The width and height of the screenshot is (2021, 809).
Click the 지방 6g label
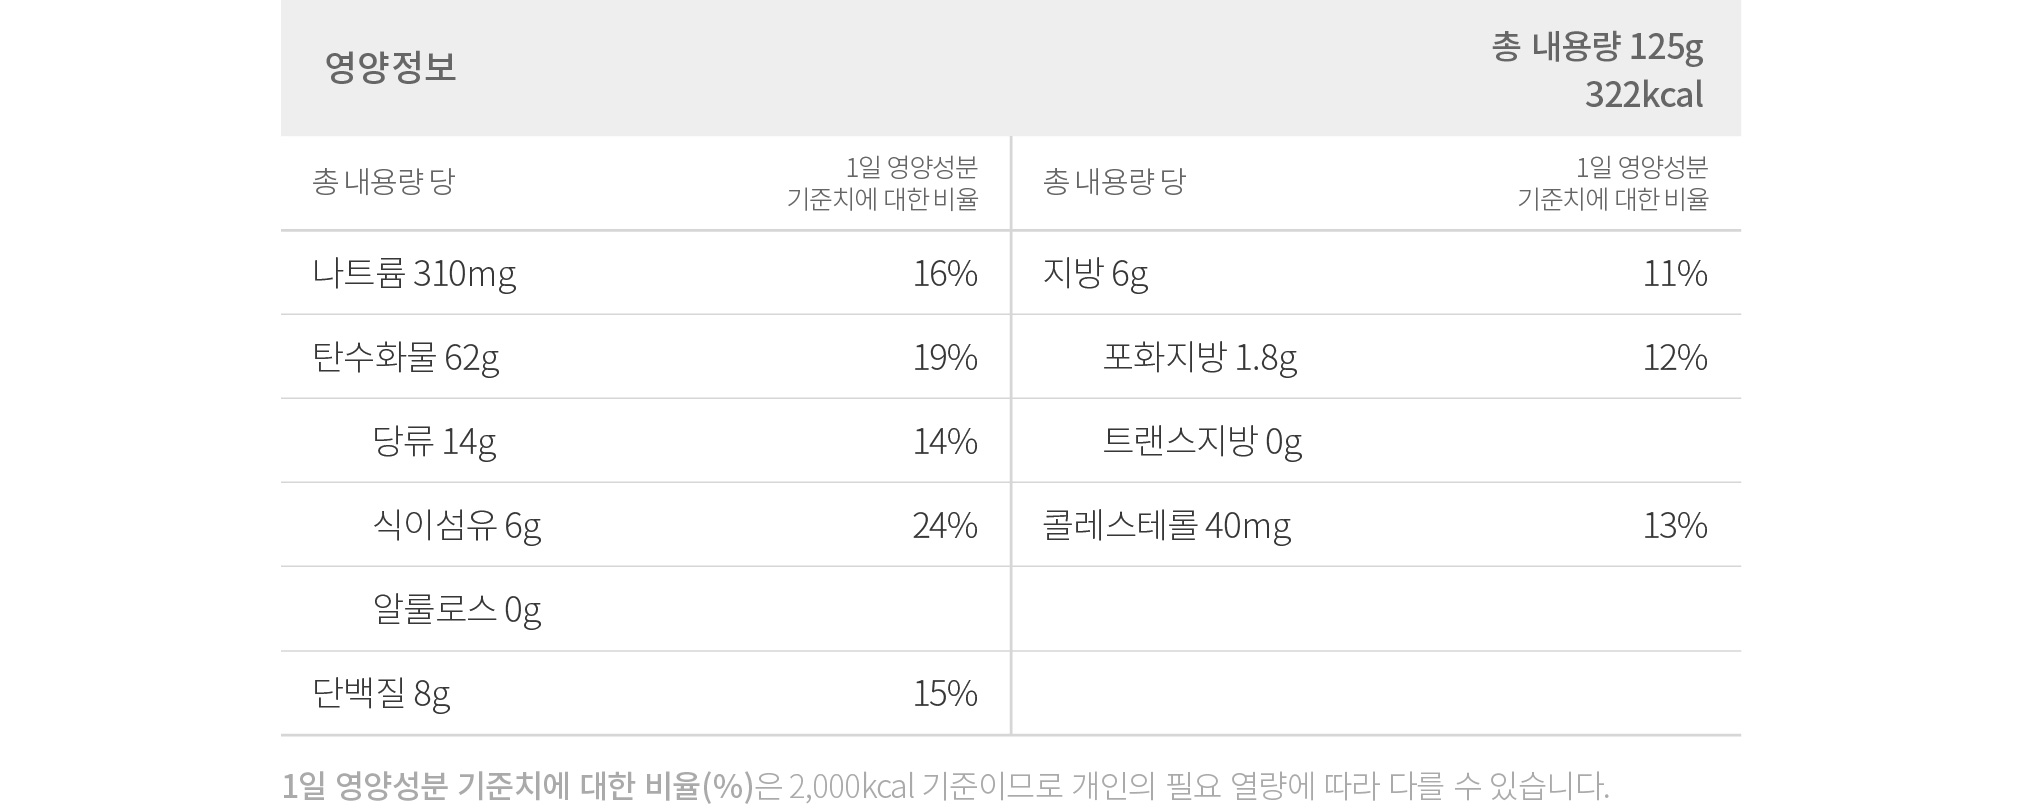click(x=1095, y=273)
